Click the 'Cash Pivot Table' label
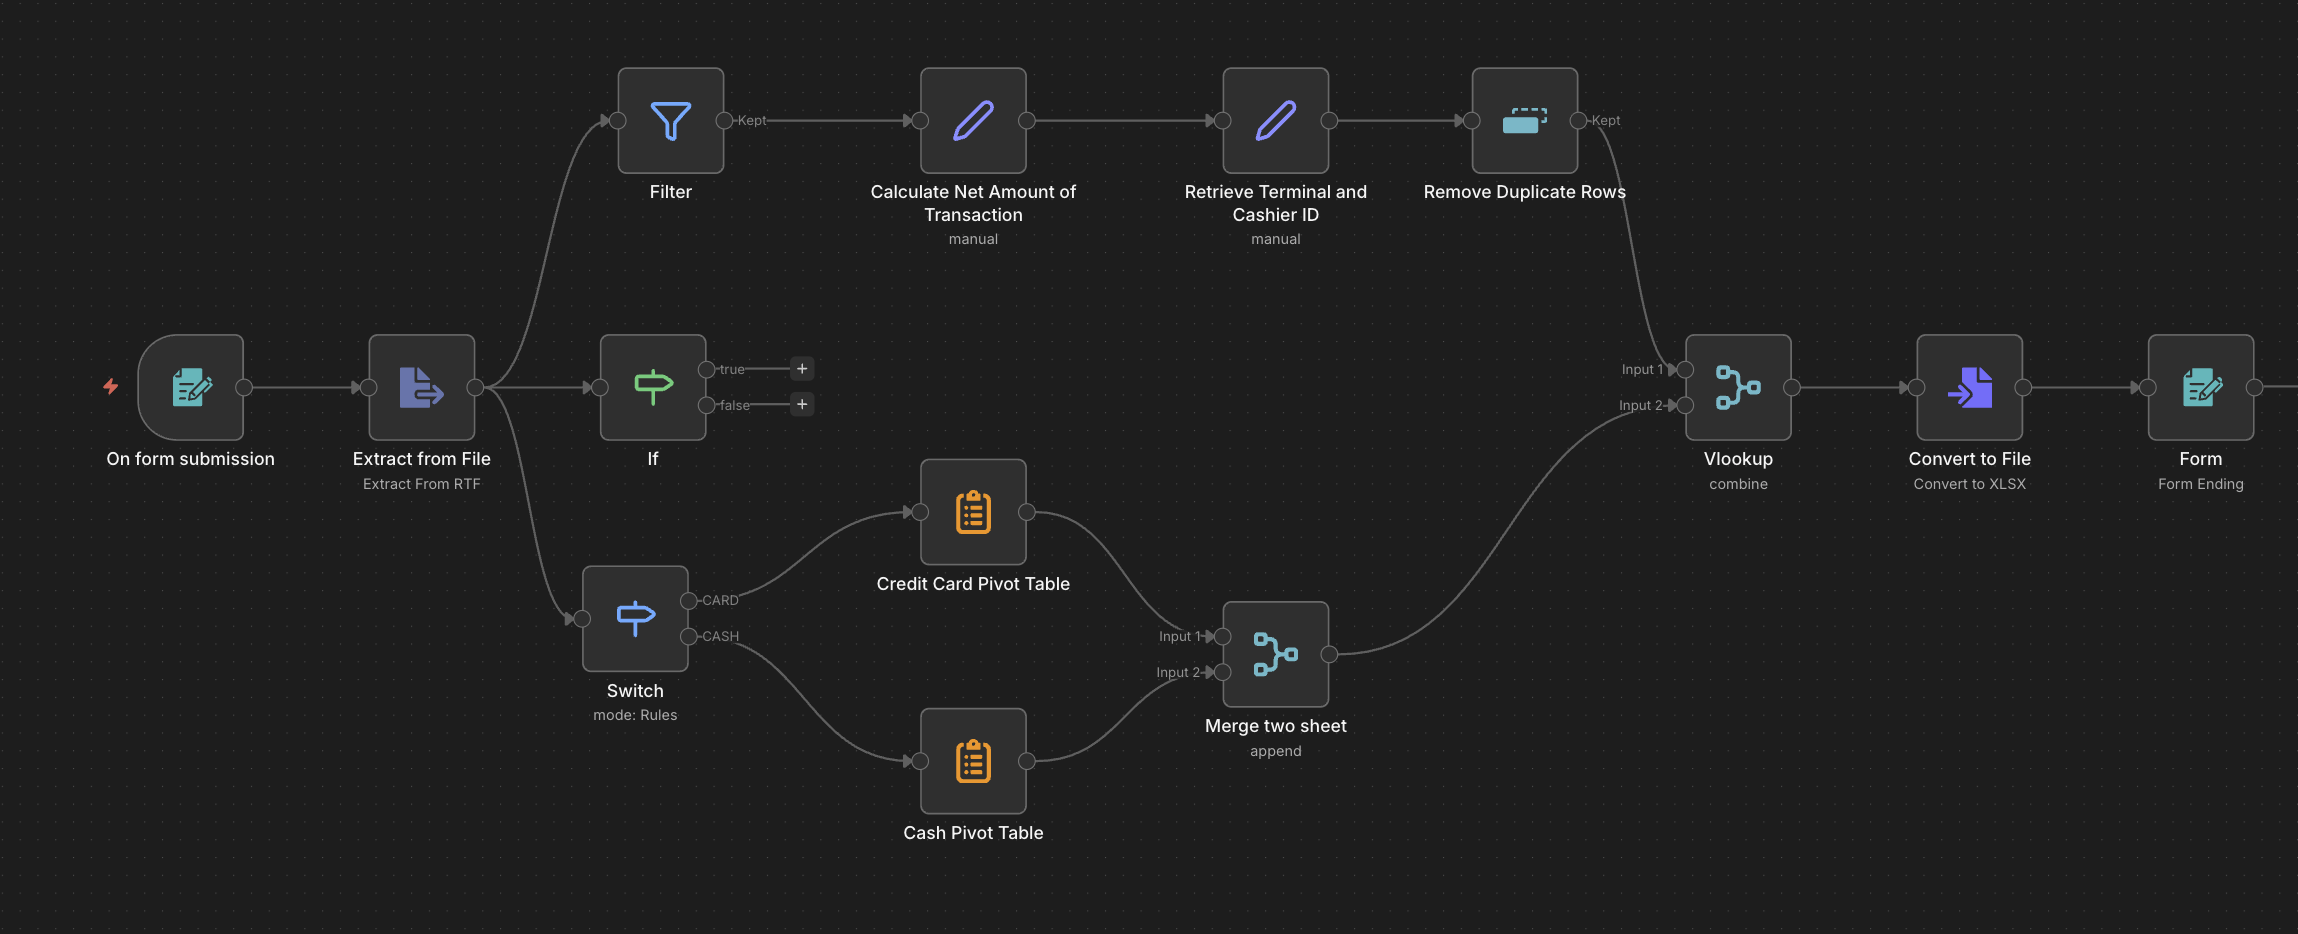 point(973,833)
